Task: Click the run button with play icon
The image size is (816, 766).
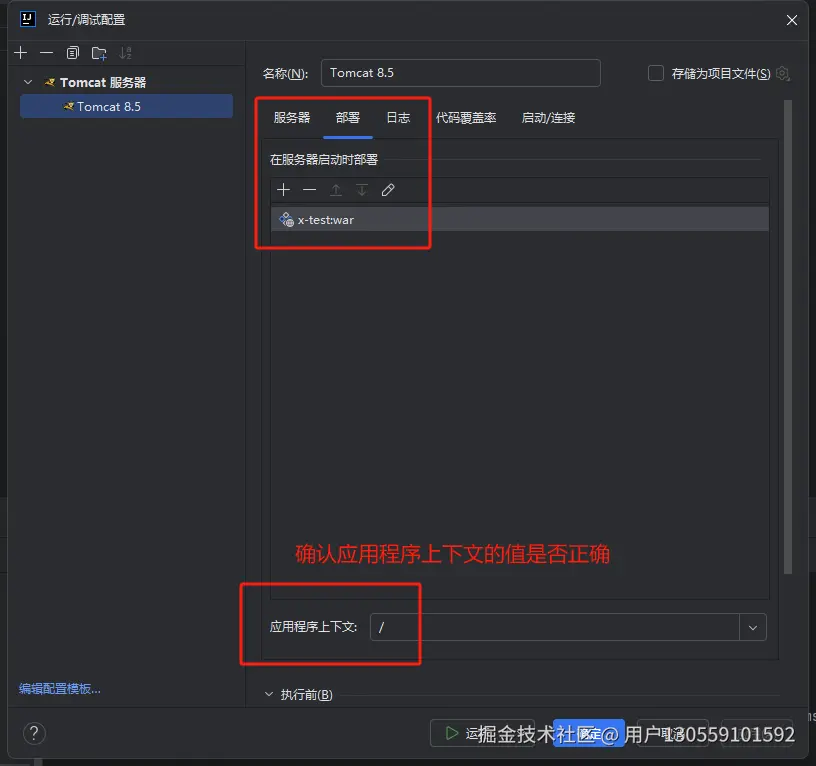Action: (x=482, y=733)
